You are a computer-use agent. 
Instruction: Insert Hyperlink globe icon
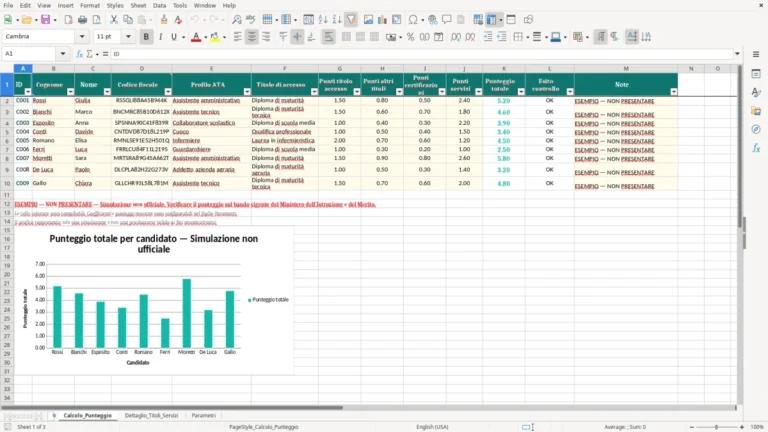coord(432,20)
